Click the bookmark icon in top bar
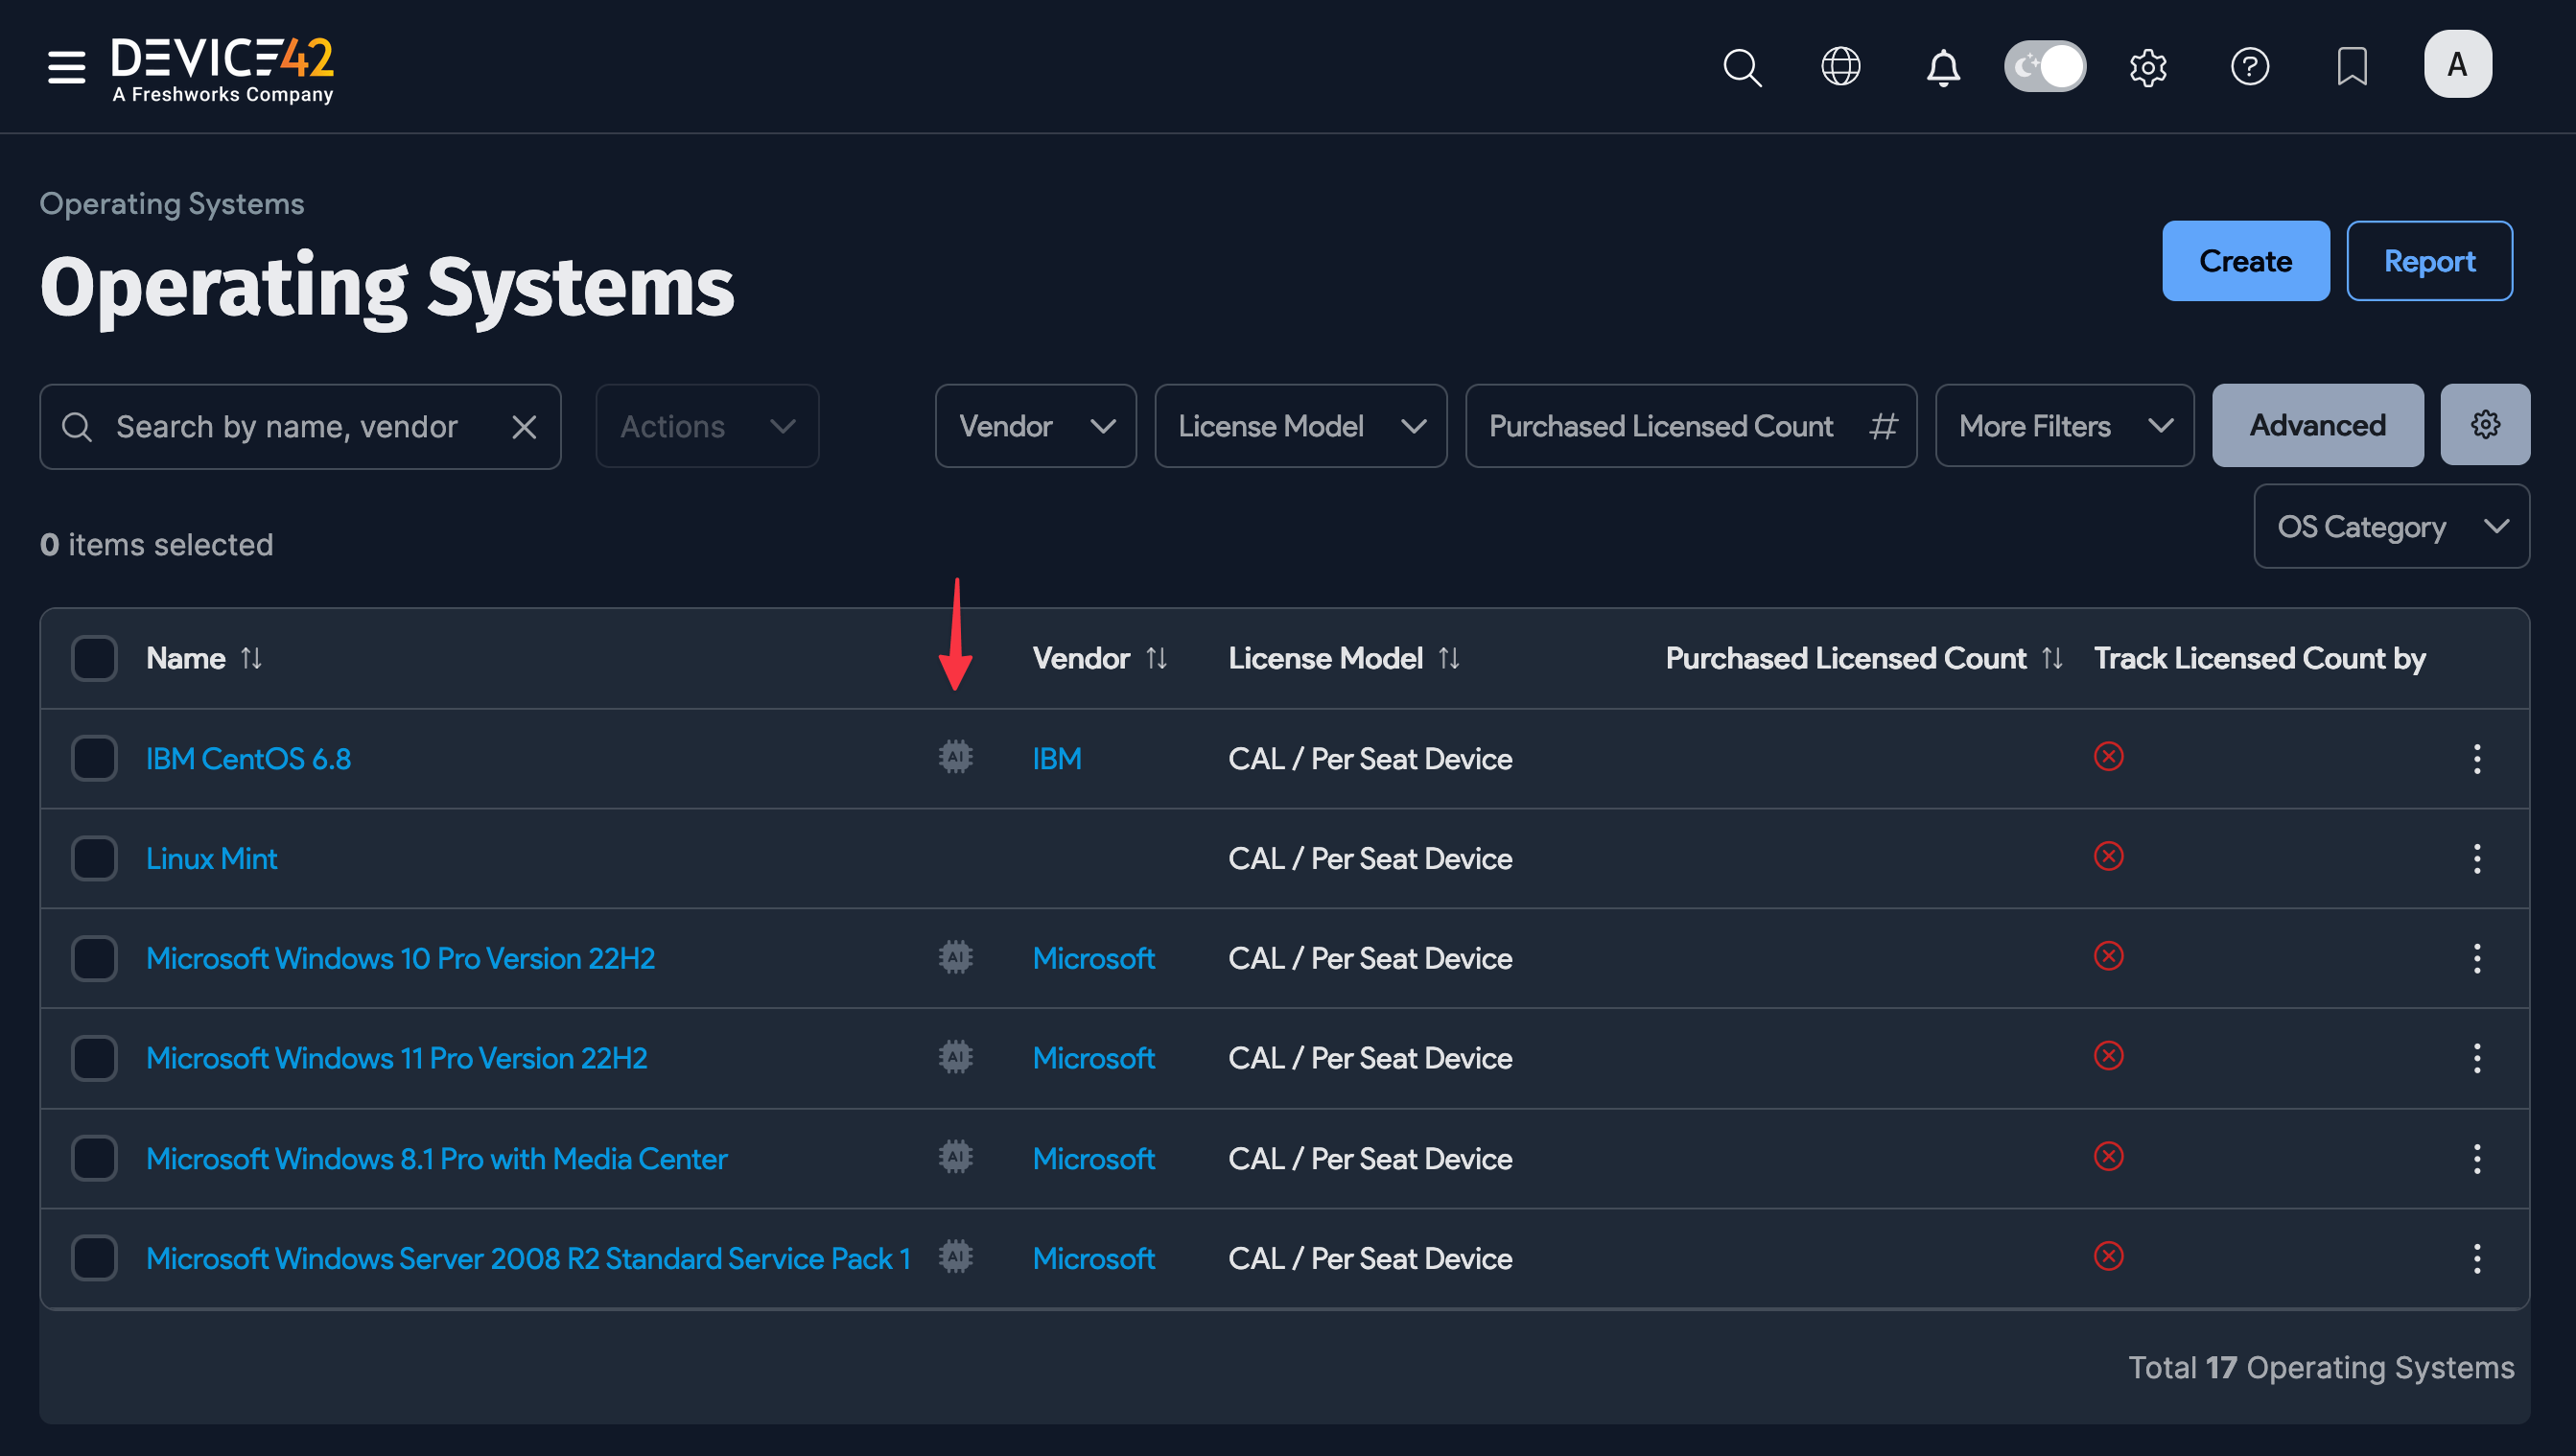The height and width of the screenshot is (1456, 2576). coord(2350,67)
